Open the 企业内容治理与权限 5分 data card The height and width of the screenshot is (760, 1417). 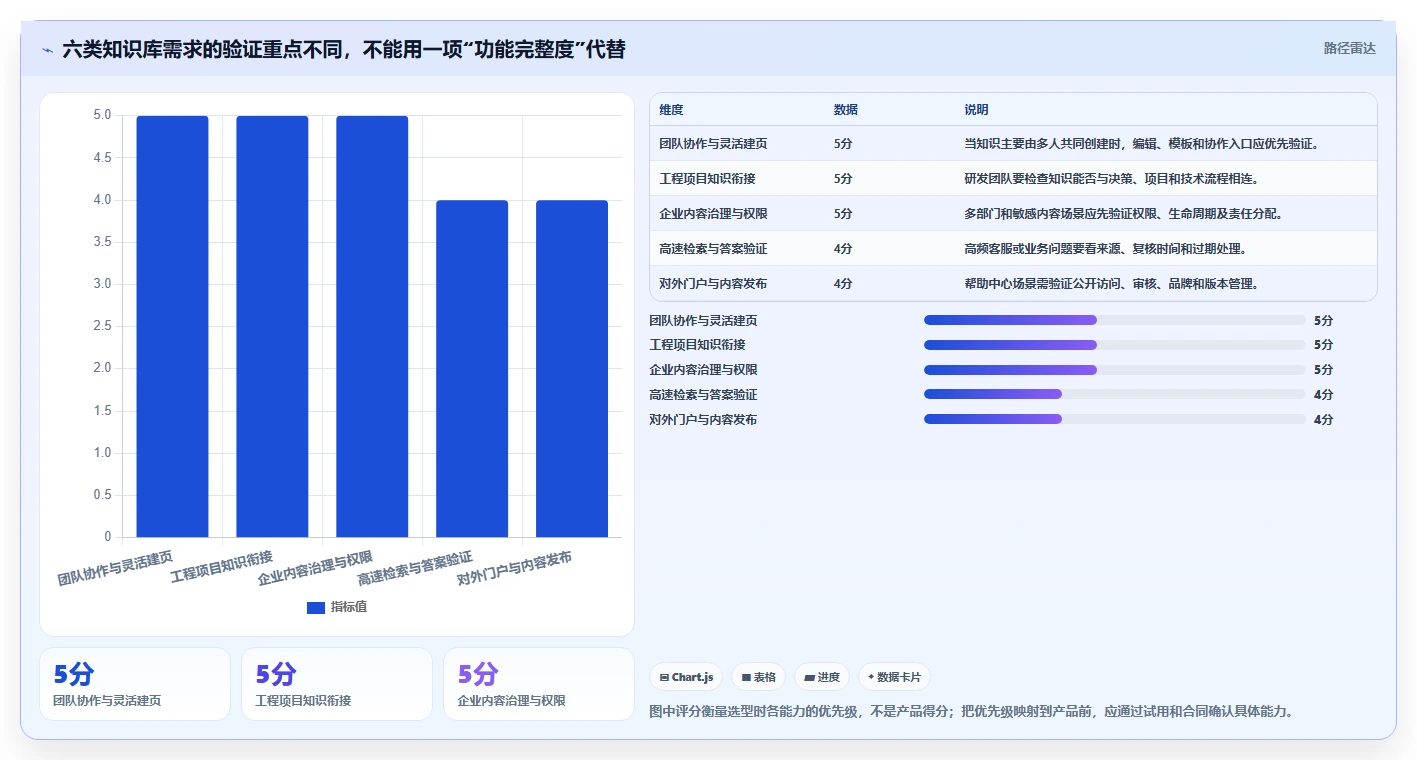tap(539, 684)
